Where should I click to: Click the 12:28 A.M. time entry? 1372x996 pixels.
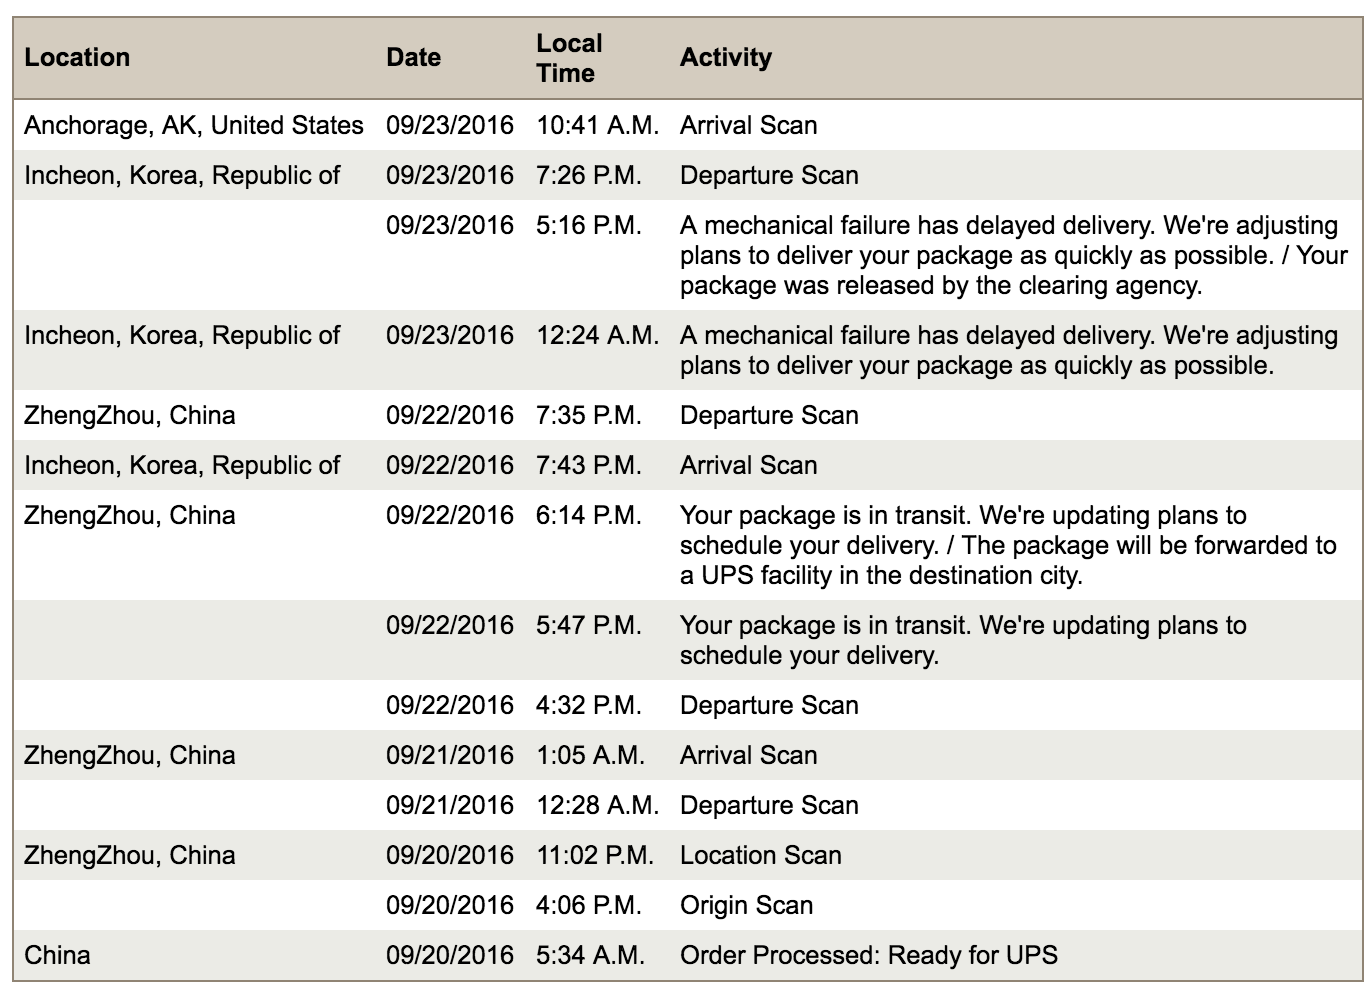pyautogui.click(x=597, y=805)
